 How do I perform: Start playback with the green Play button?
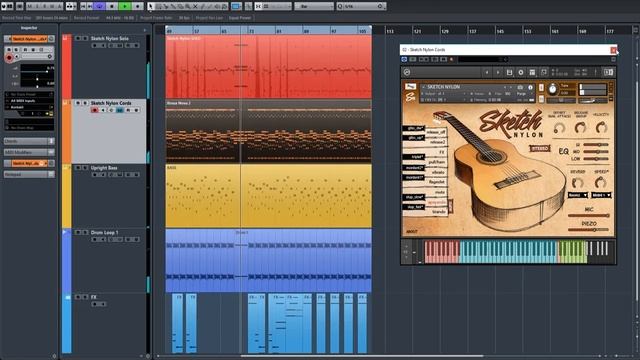pos(125,6)
